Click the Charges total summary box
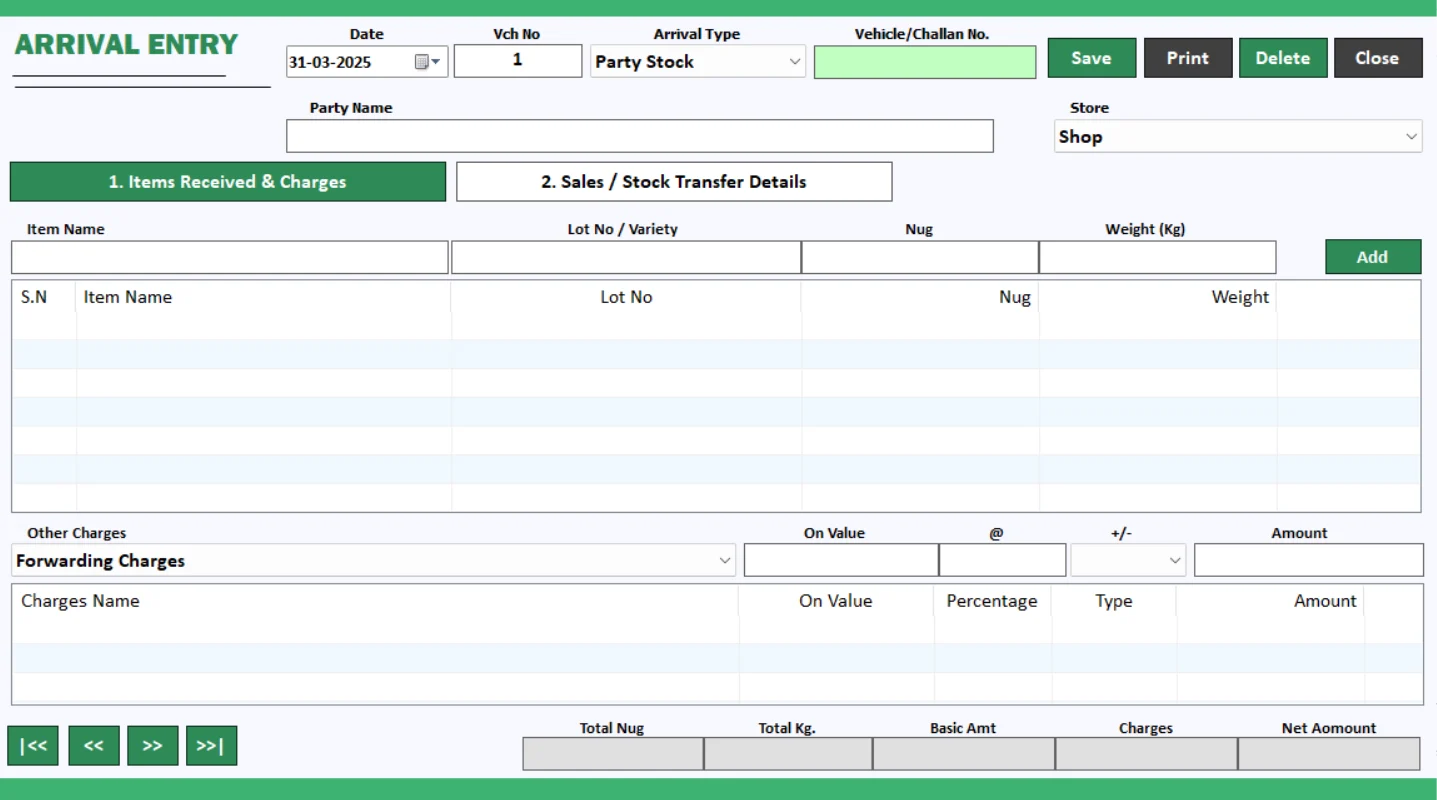 (x=1146, y=754)
